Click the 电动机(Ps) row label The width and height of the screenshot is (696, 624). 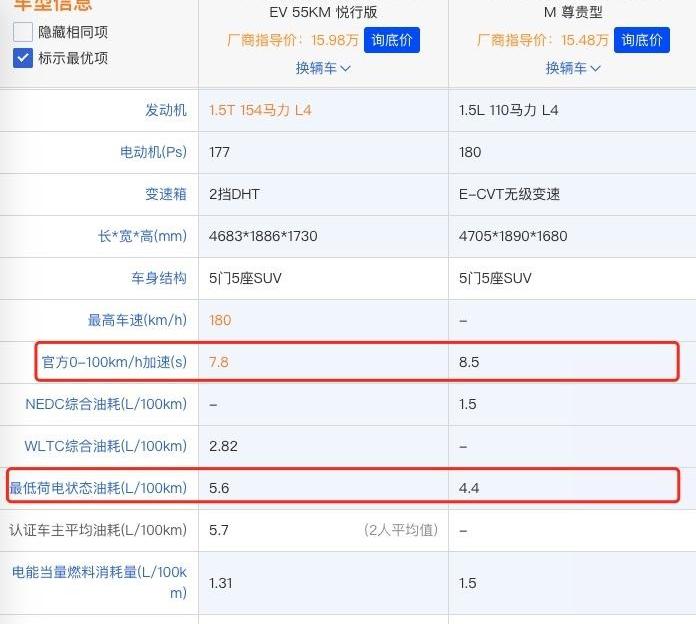pyautogui.click(x=153, y=152)
